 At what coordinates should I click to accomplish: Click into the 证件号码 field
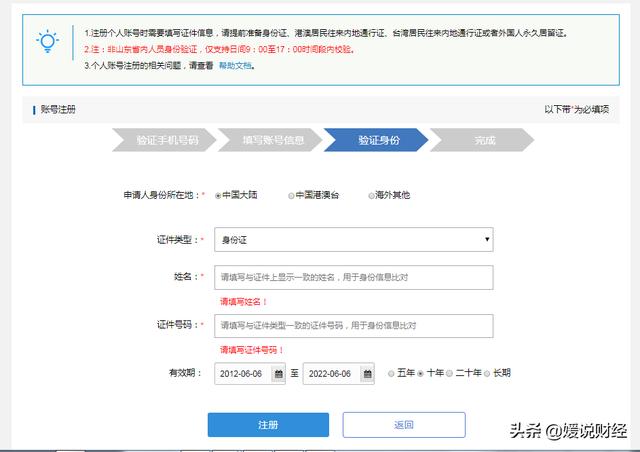[354, 326]
